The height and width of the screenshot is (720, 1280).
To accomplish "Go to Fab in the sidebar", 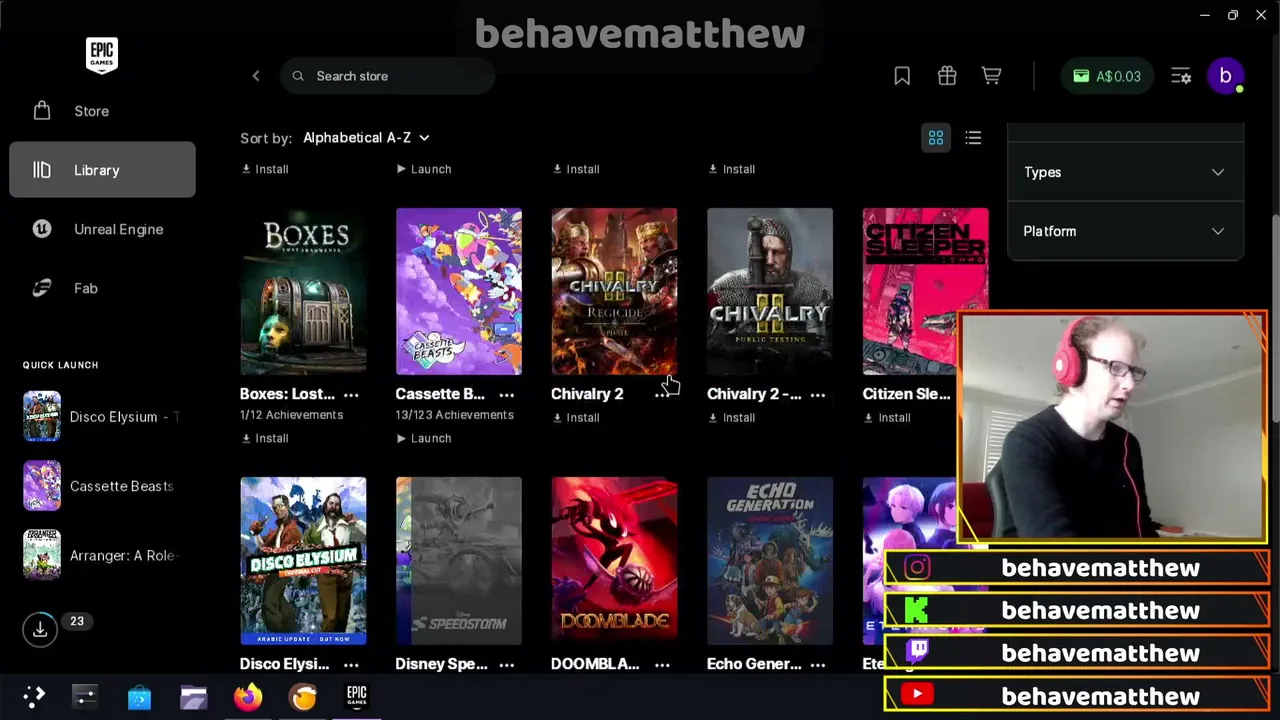I will (102, 288).
